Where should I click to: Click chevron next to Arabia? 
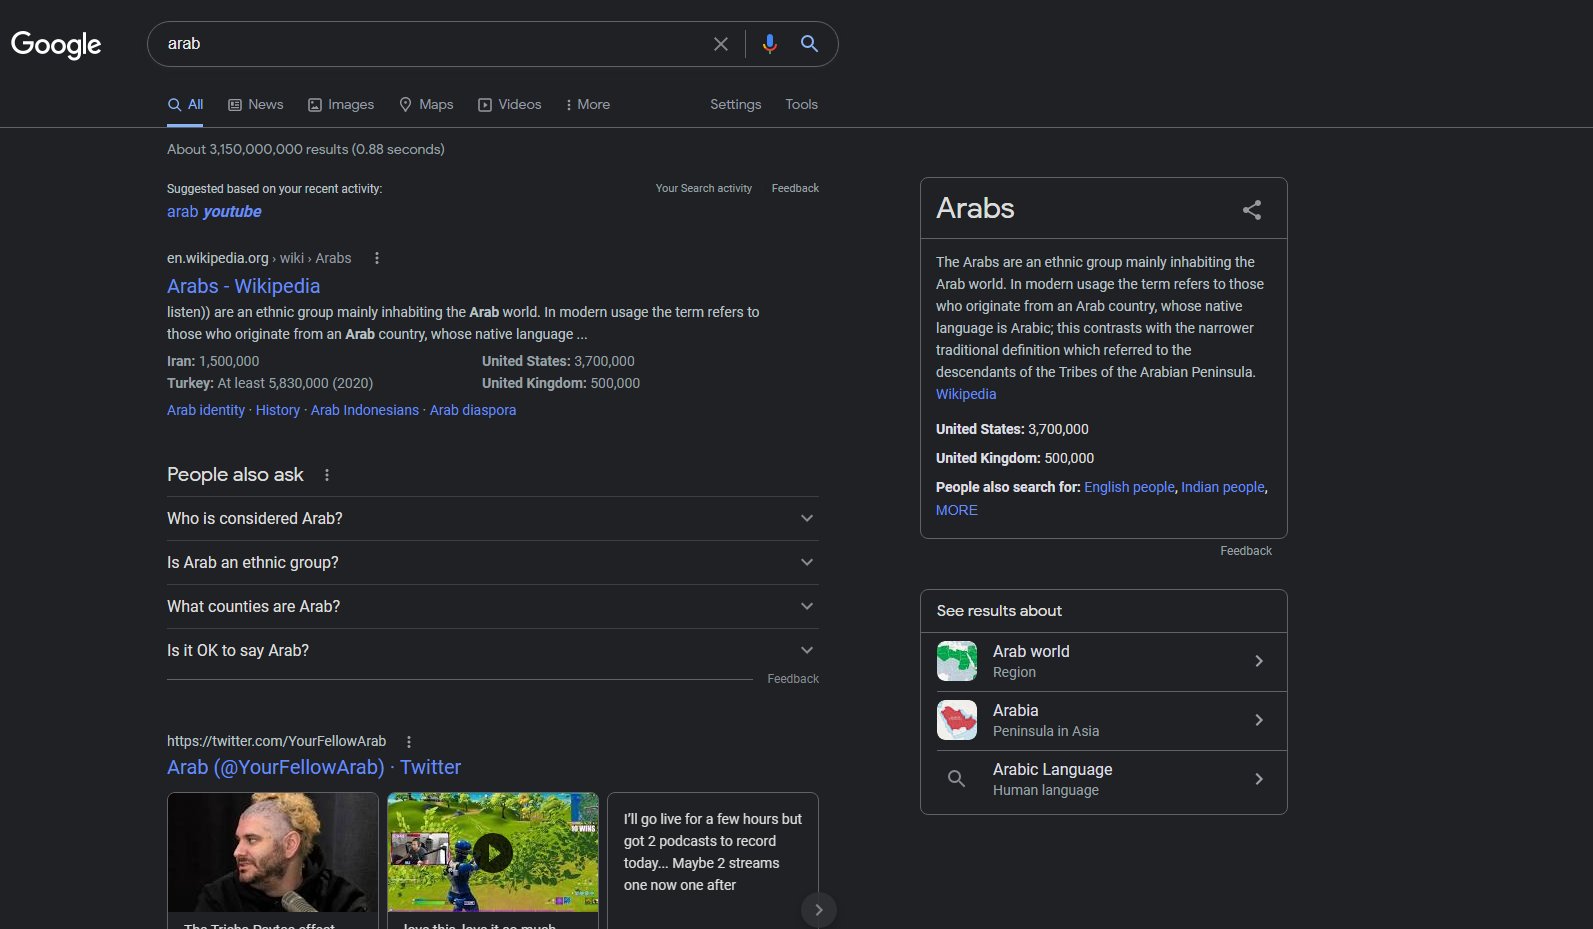tap(1259, 720)
